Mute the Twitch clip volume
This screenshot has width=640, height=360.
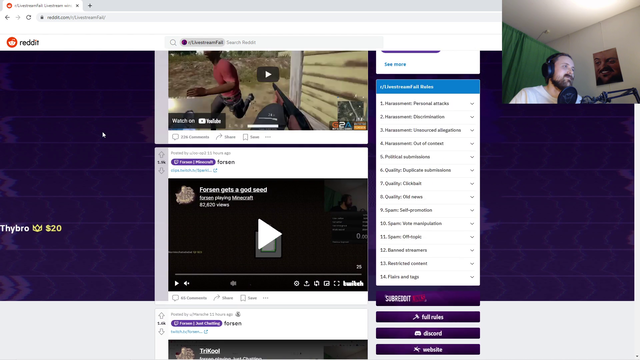pos(187,283)
